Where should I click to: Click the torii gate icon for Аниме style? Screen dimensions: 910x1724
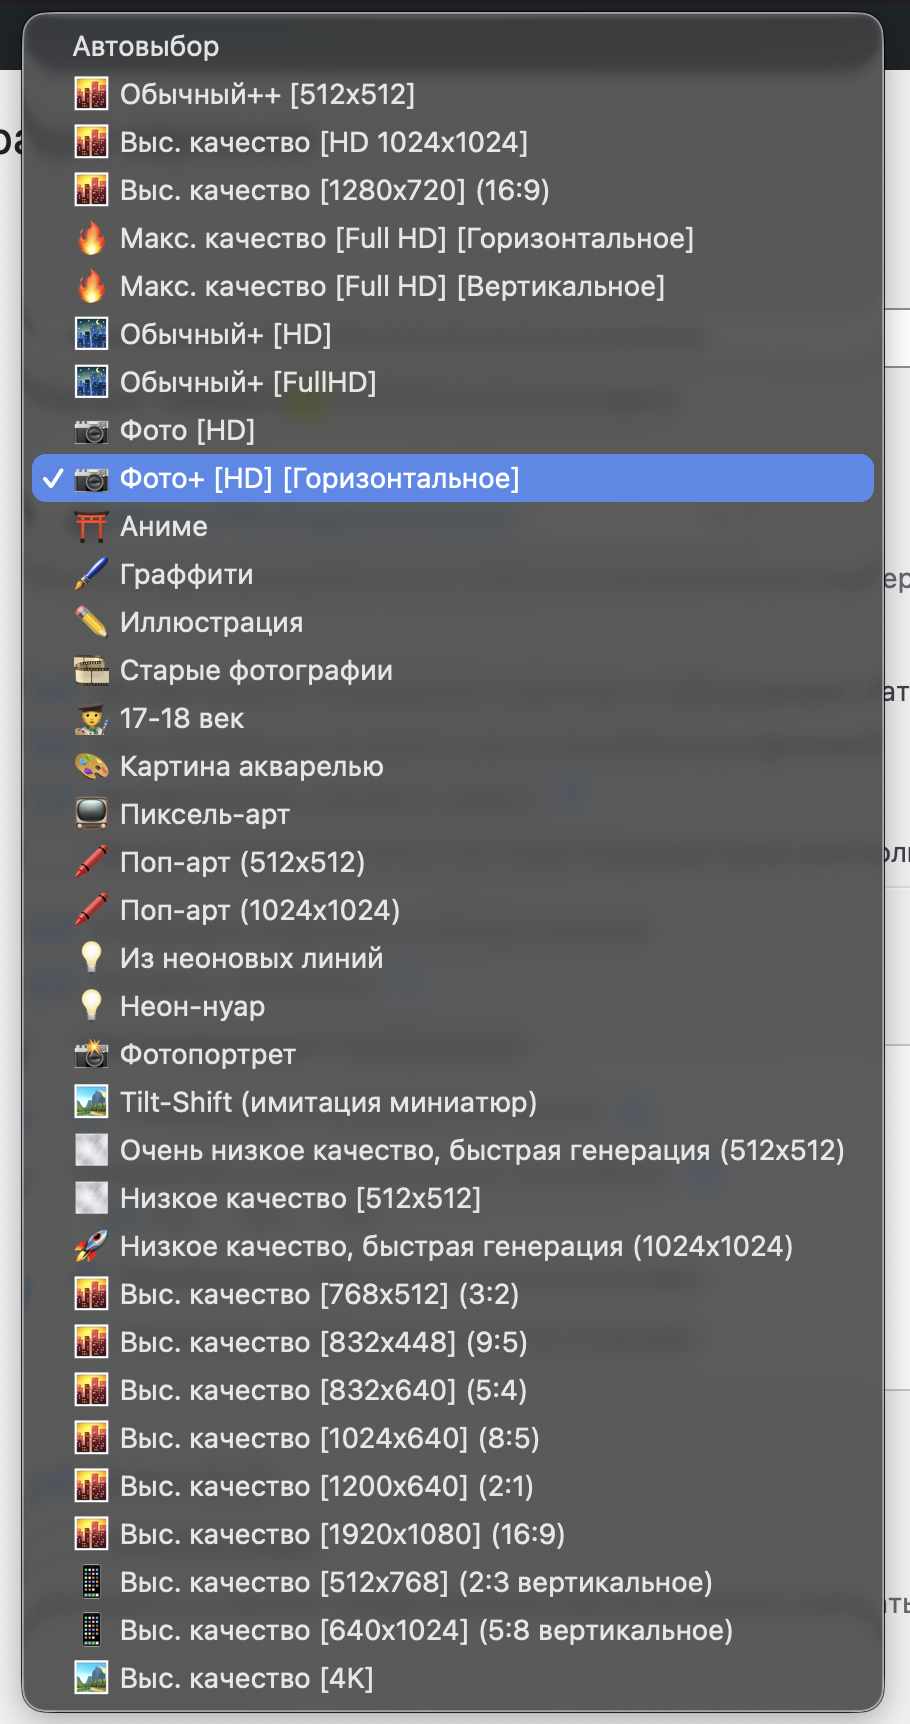tap(92, 526)
